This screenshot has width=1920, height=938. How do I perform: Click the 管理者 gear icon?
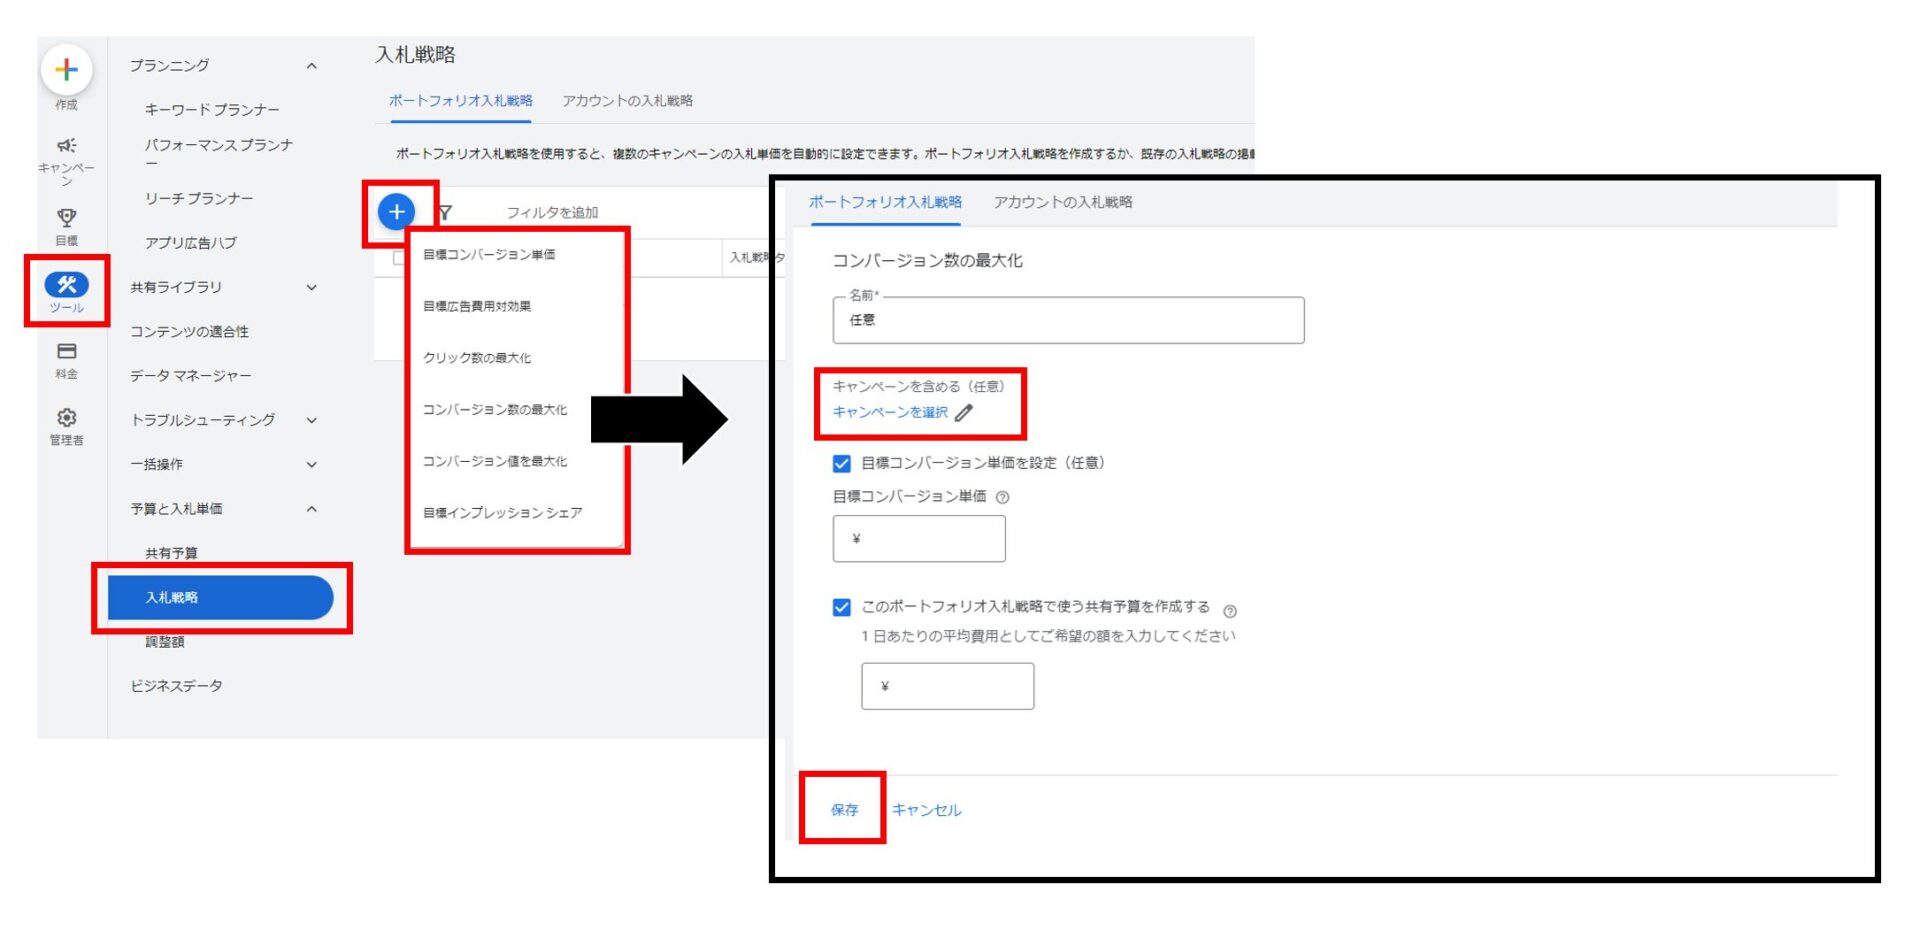[66, 418]
